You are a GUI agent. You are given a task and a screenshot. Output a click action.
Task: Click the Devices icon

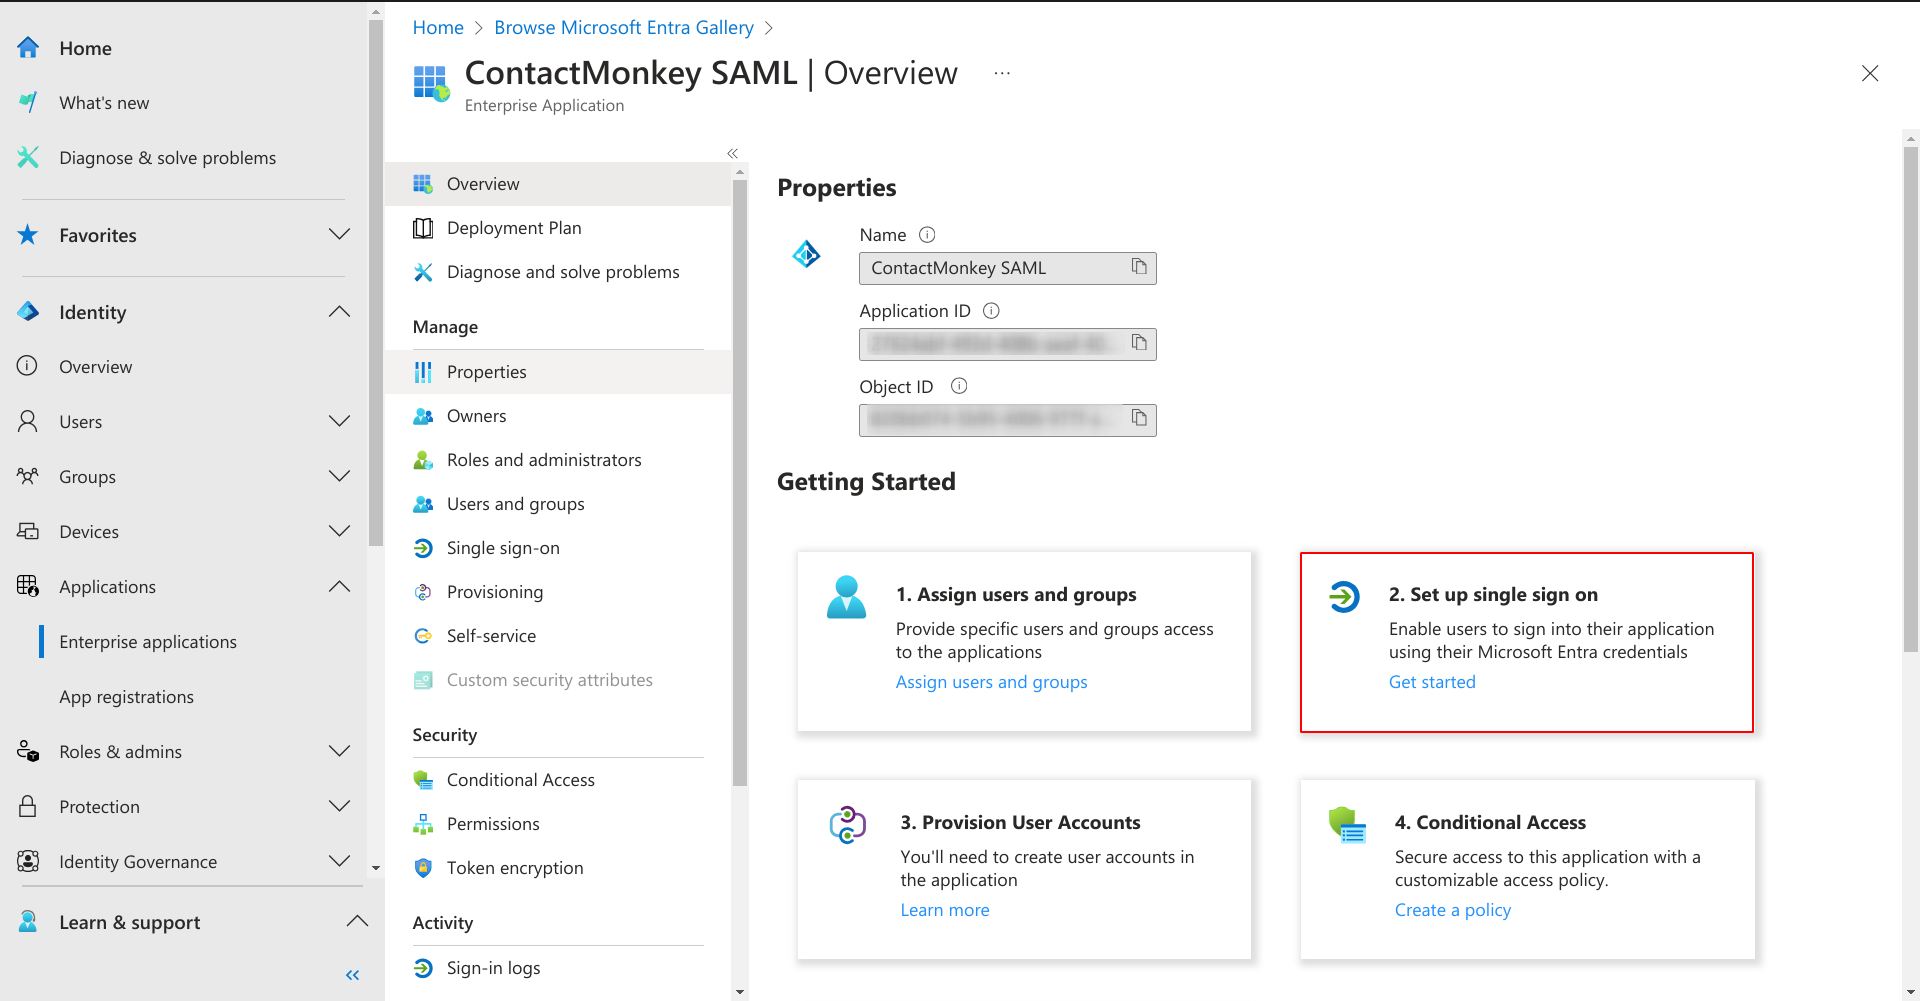28,532
